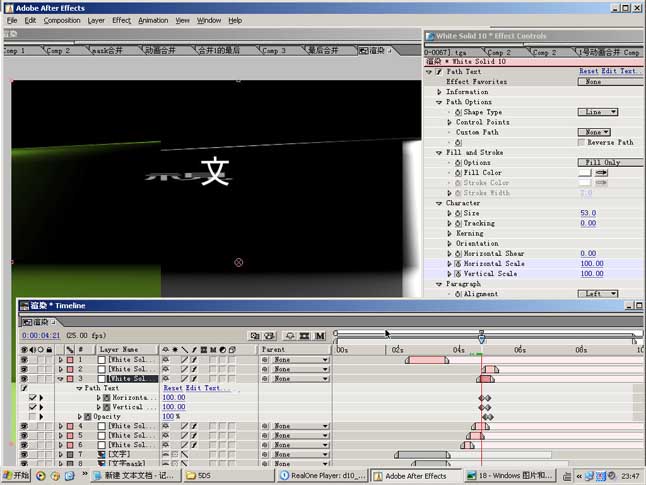This screenshot has height=485, width=646.
Task: Open the Layer menu
Action: pyautogui.click(x=96, y=21)
